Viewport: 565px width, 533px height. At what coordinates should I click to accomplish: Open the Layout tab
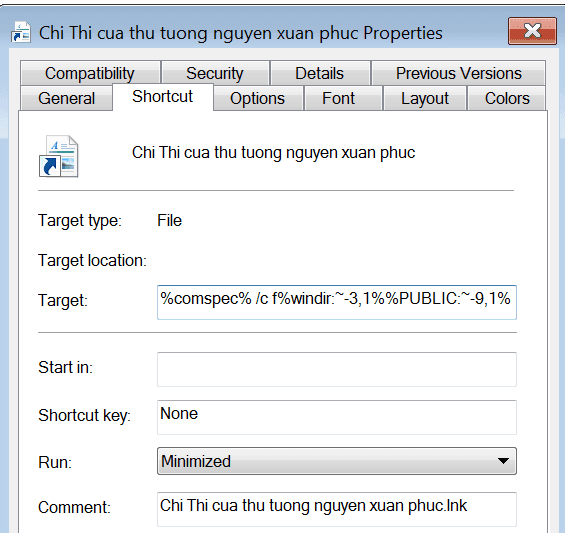coord(425,98)
